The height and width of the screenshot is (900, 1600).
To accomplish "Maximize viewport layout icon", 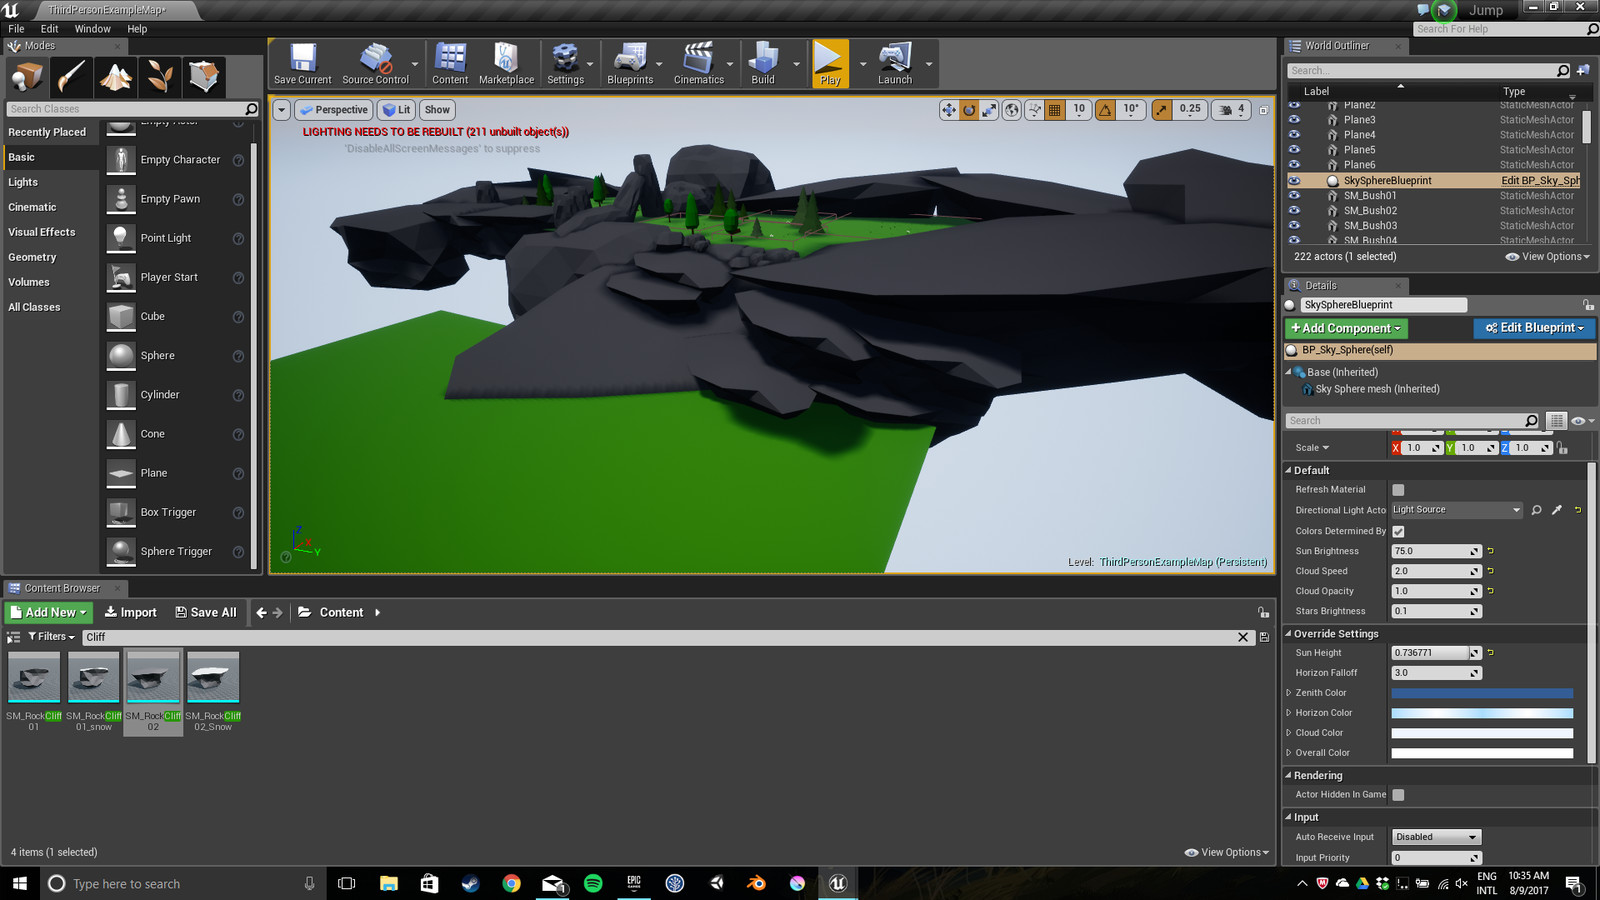I will 1263,110.
